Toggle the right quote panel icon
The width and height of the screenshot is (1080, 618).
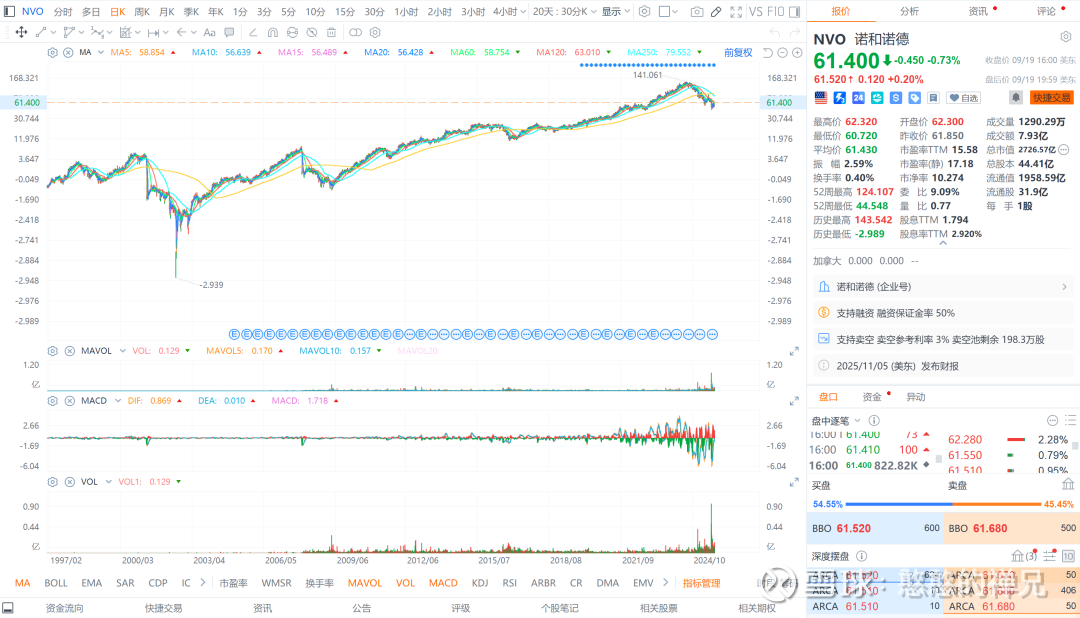click(x=794, y=12)
